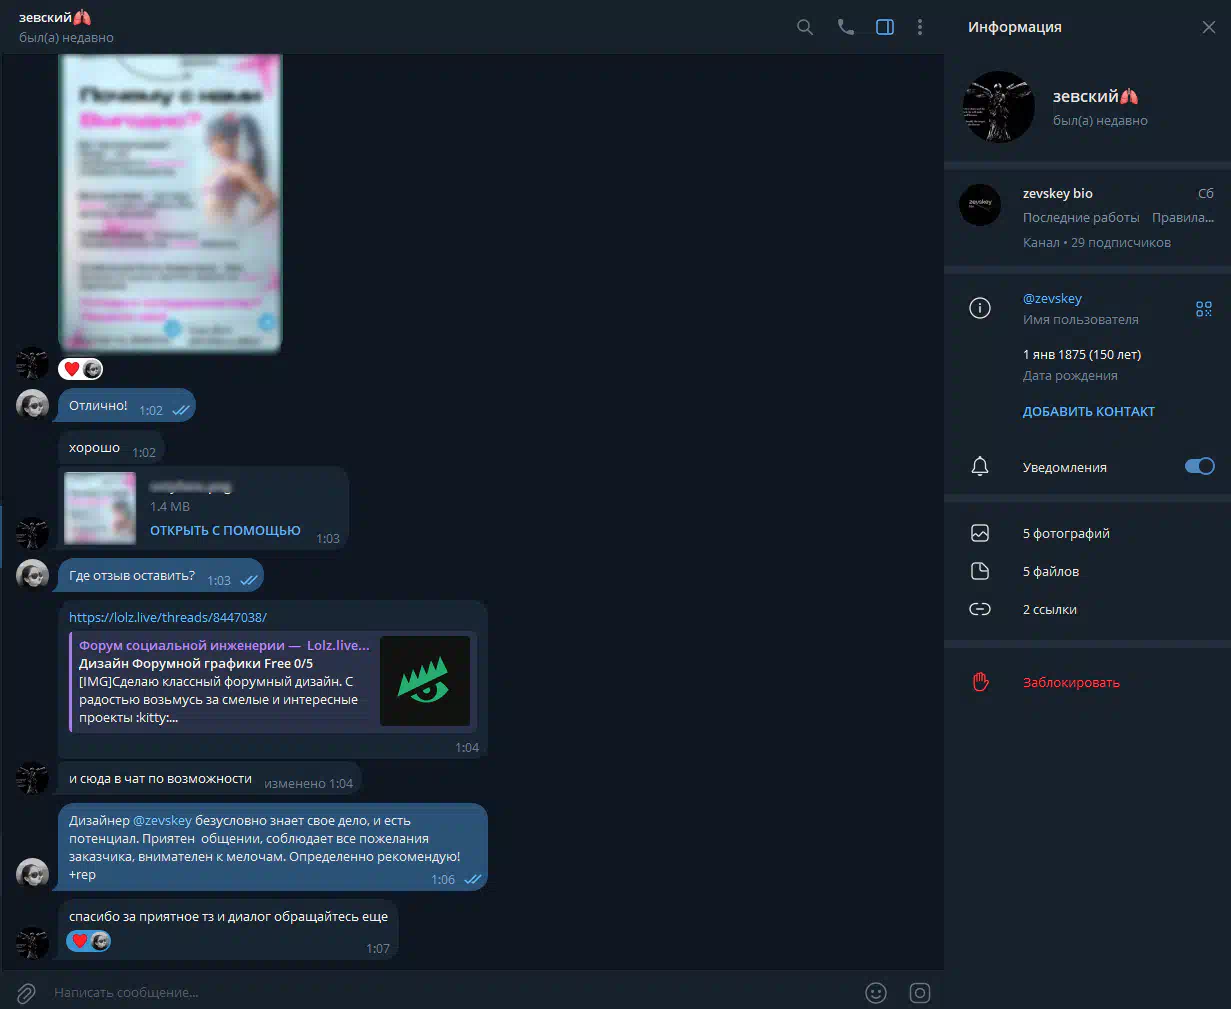This screenshot has height=1009, width=1231.
Task: Click chat header name зевский
Action: tap(55, 18)
